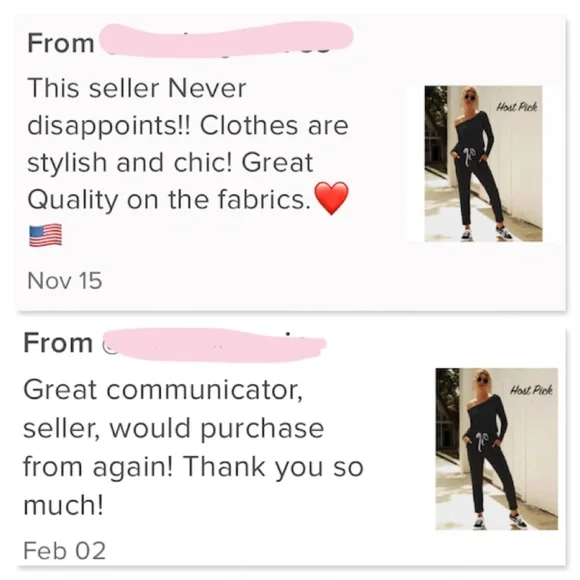Viewport: 580px width, 580px height.
Task: Open the redacted username in first review
Action: [226, 40]
